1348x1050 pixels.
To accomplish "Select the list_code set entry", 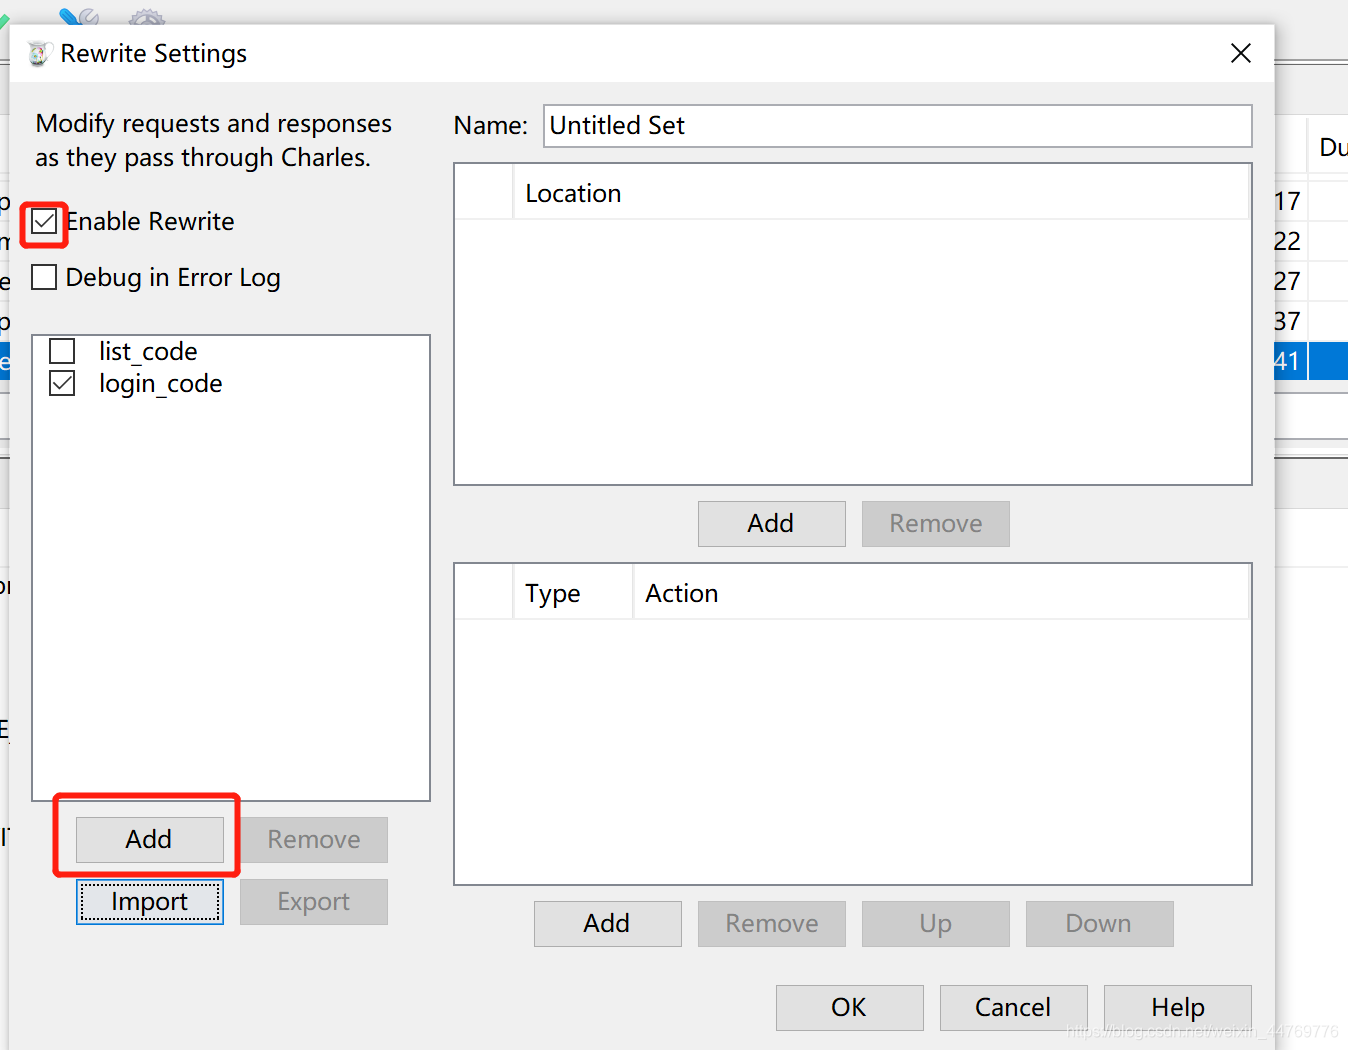I will coord(148,351).
